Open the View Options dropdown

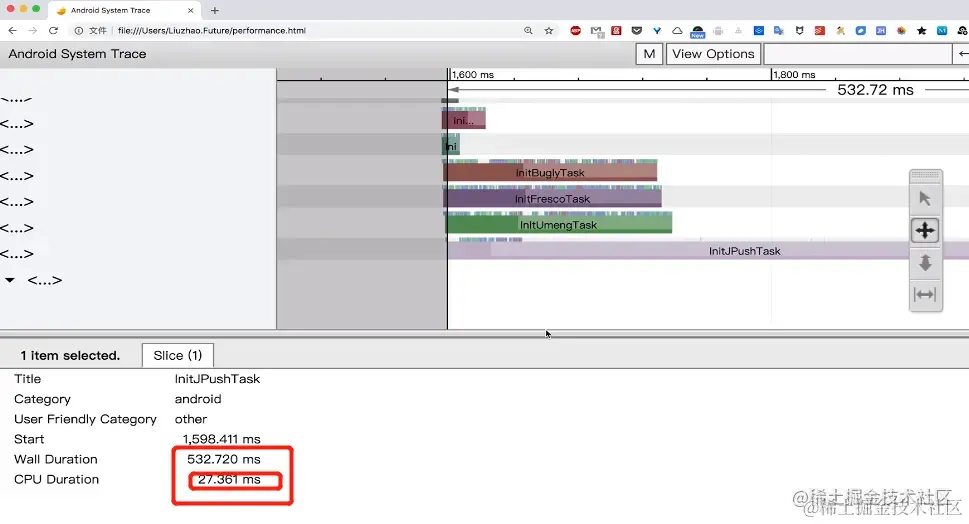pyautogui.click(x=713, y=54)
